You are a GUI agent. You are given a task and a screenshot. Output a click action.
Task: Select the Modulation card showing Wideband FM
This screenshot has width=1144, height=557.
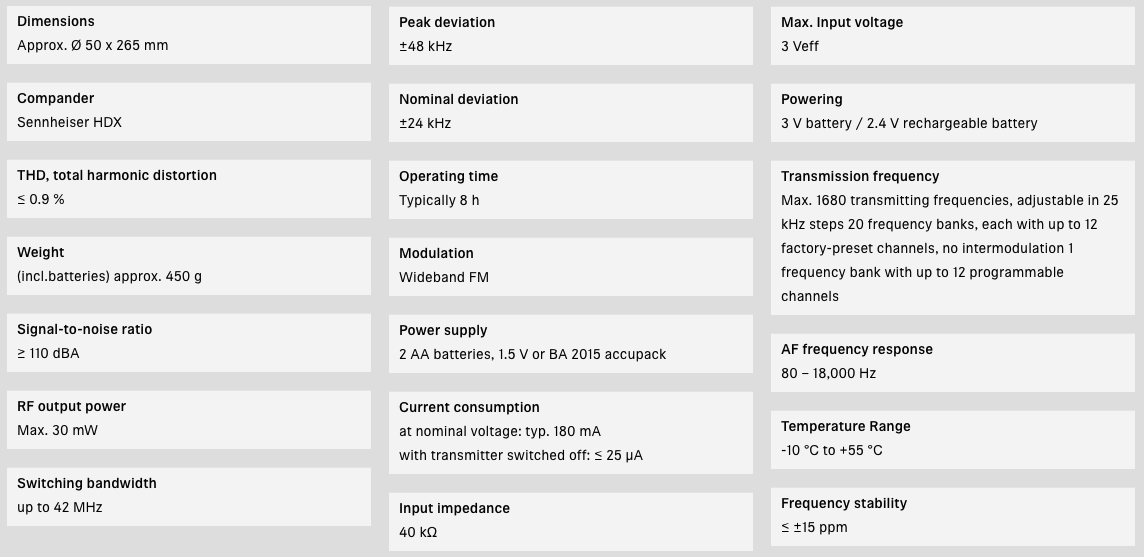point(570,265)
